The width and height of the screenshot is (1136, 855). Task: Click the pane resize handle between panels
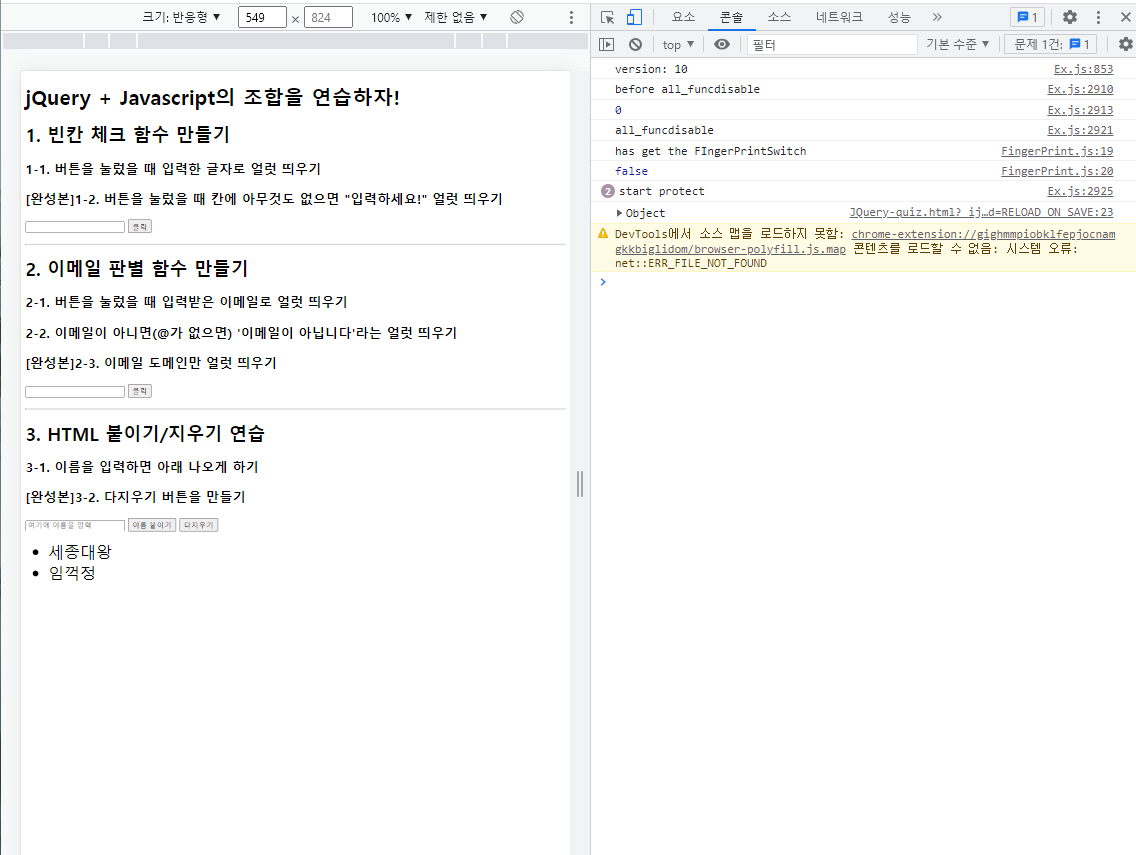[x=580, y=483]
